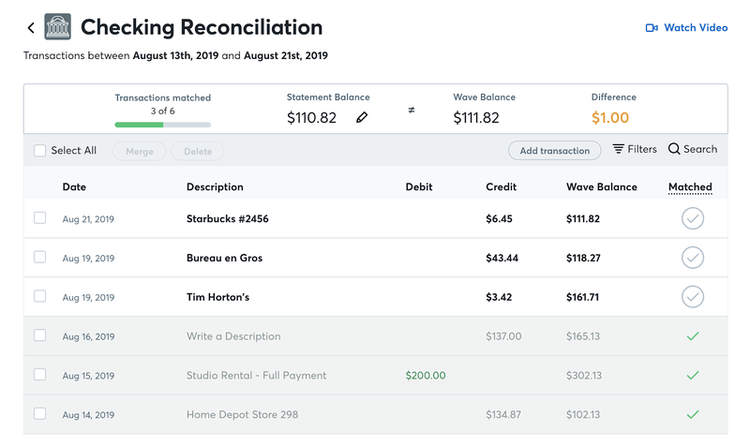
Task: Click the back arrow next to Checking Reconciliation
Action: point(31,28)
